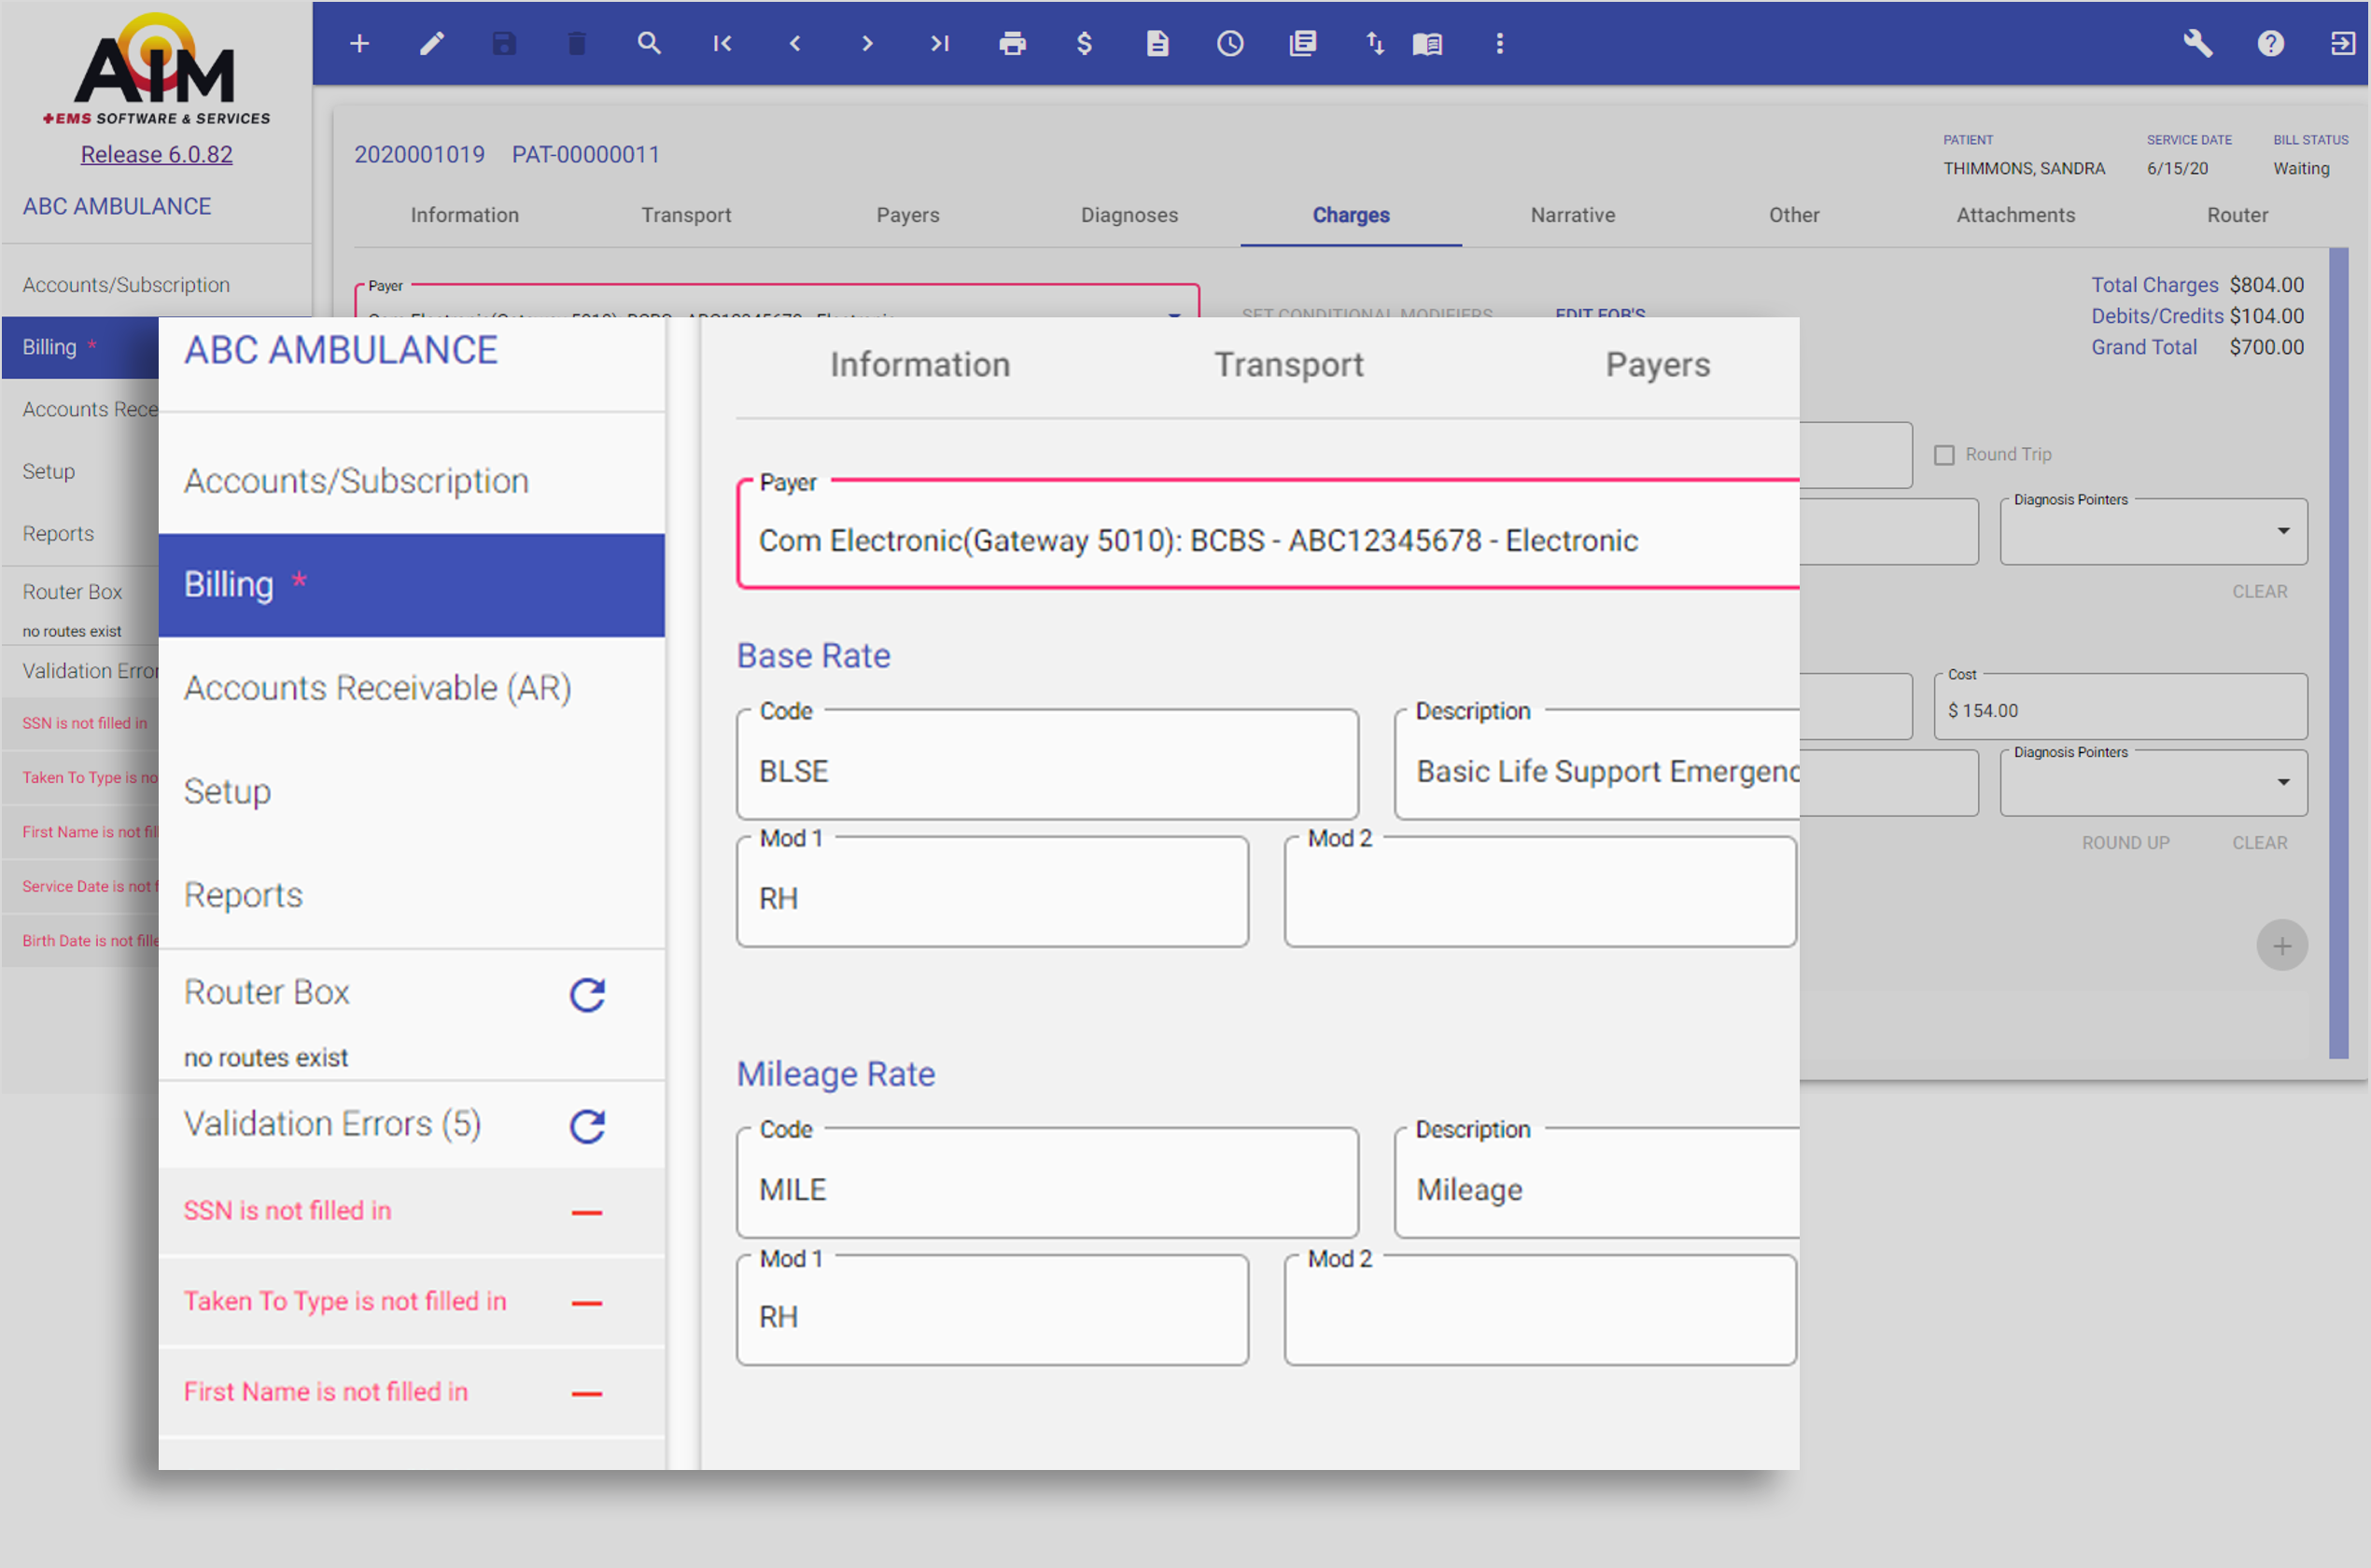Dismiss First Name not filled in error
The height and width of the screenshot is (1568, 2371).
tap(587, 1393)
